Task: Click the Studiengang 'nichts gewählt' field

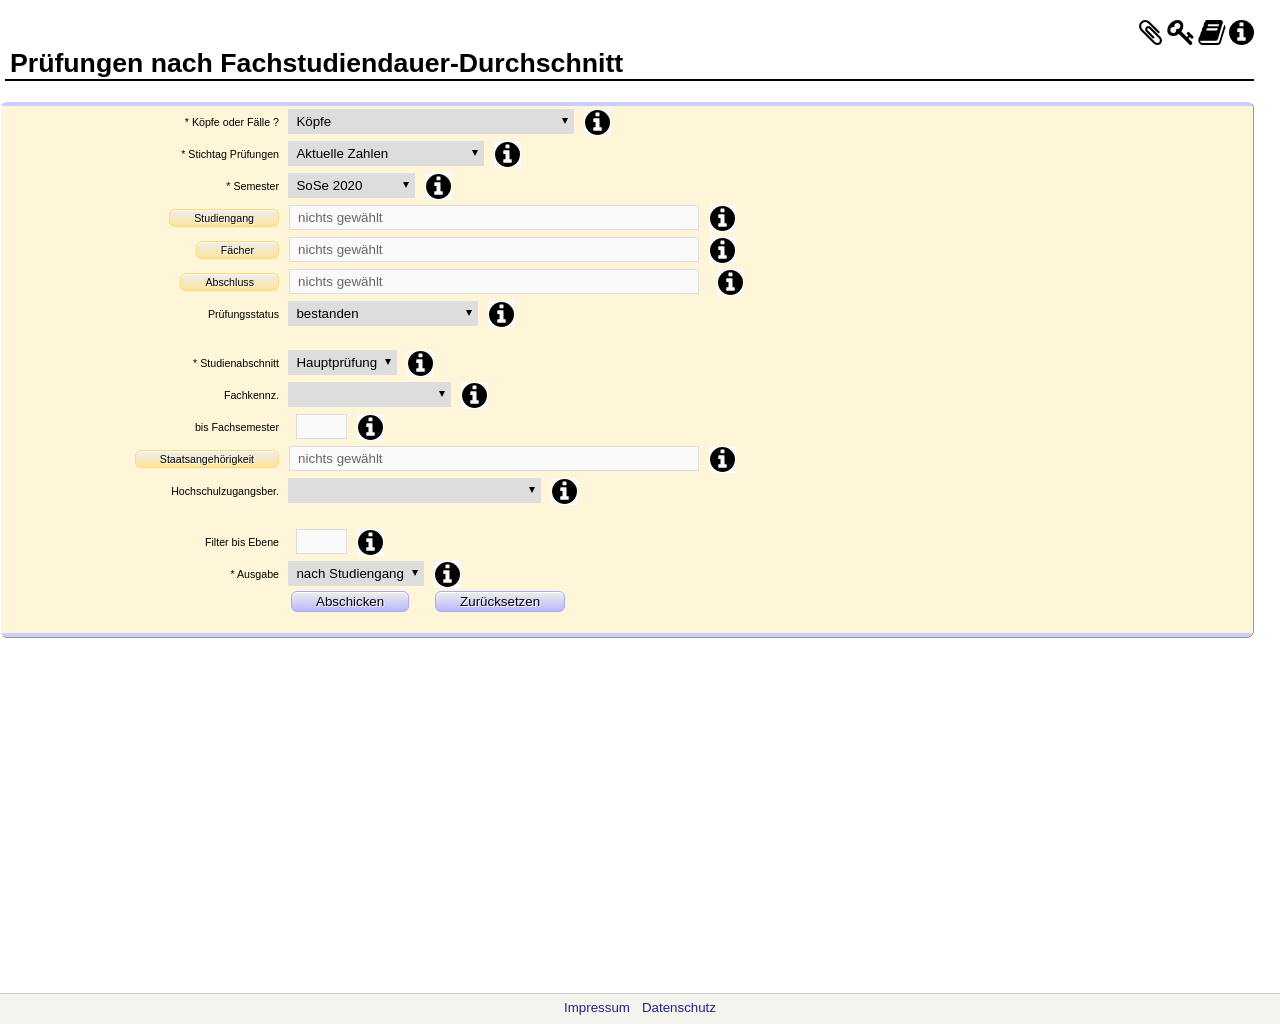Action: pos(494,217)
